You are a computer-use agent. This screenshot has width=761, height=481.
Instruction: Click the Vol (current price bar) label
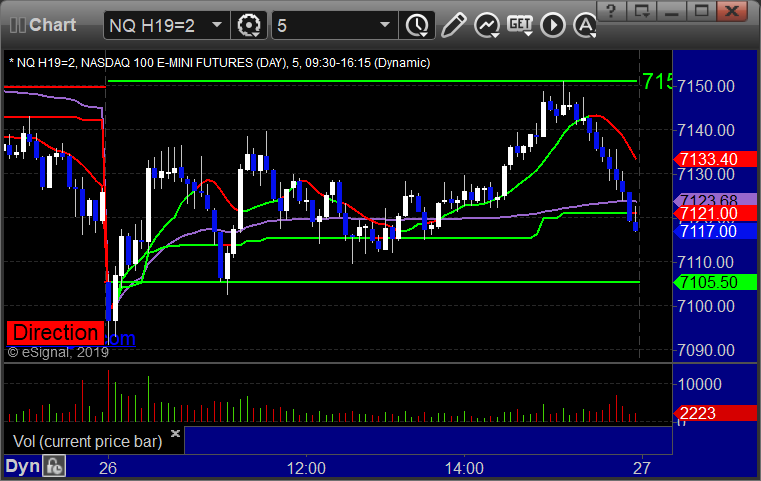click(x=87, y=441)
